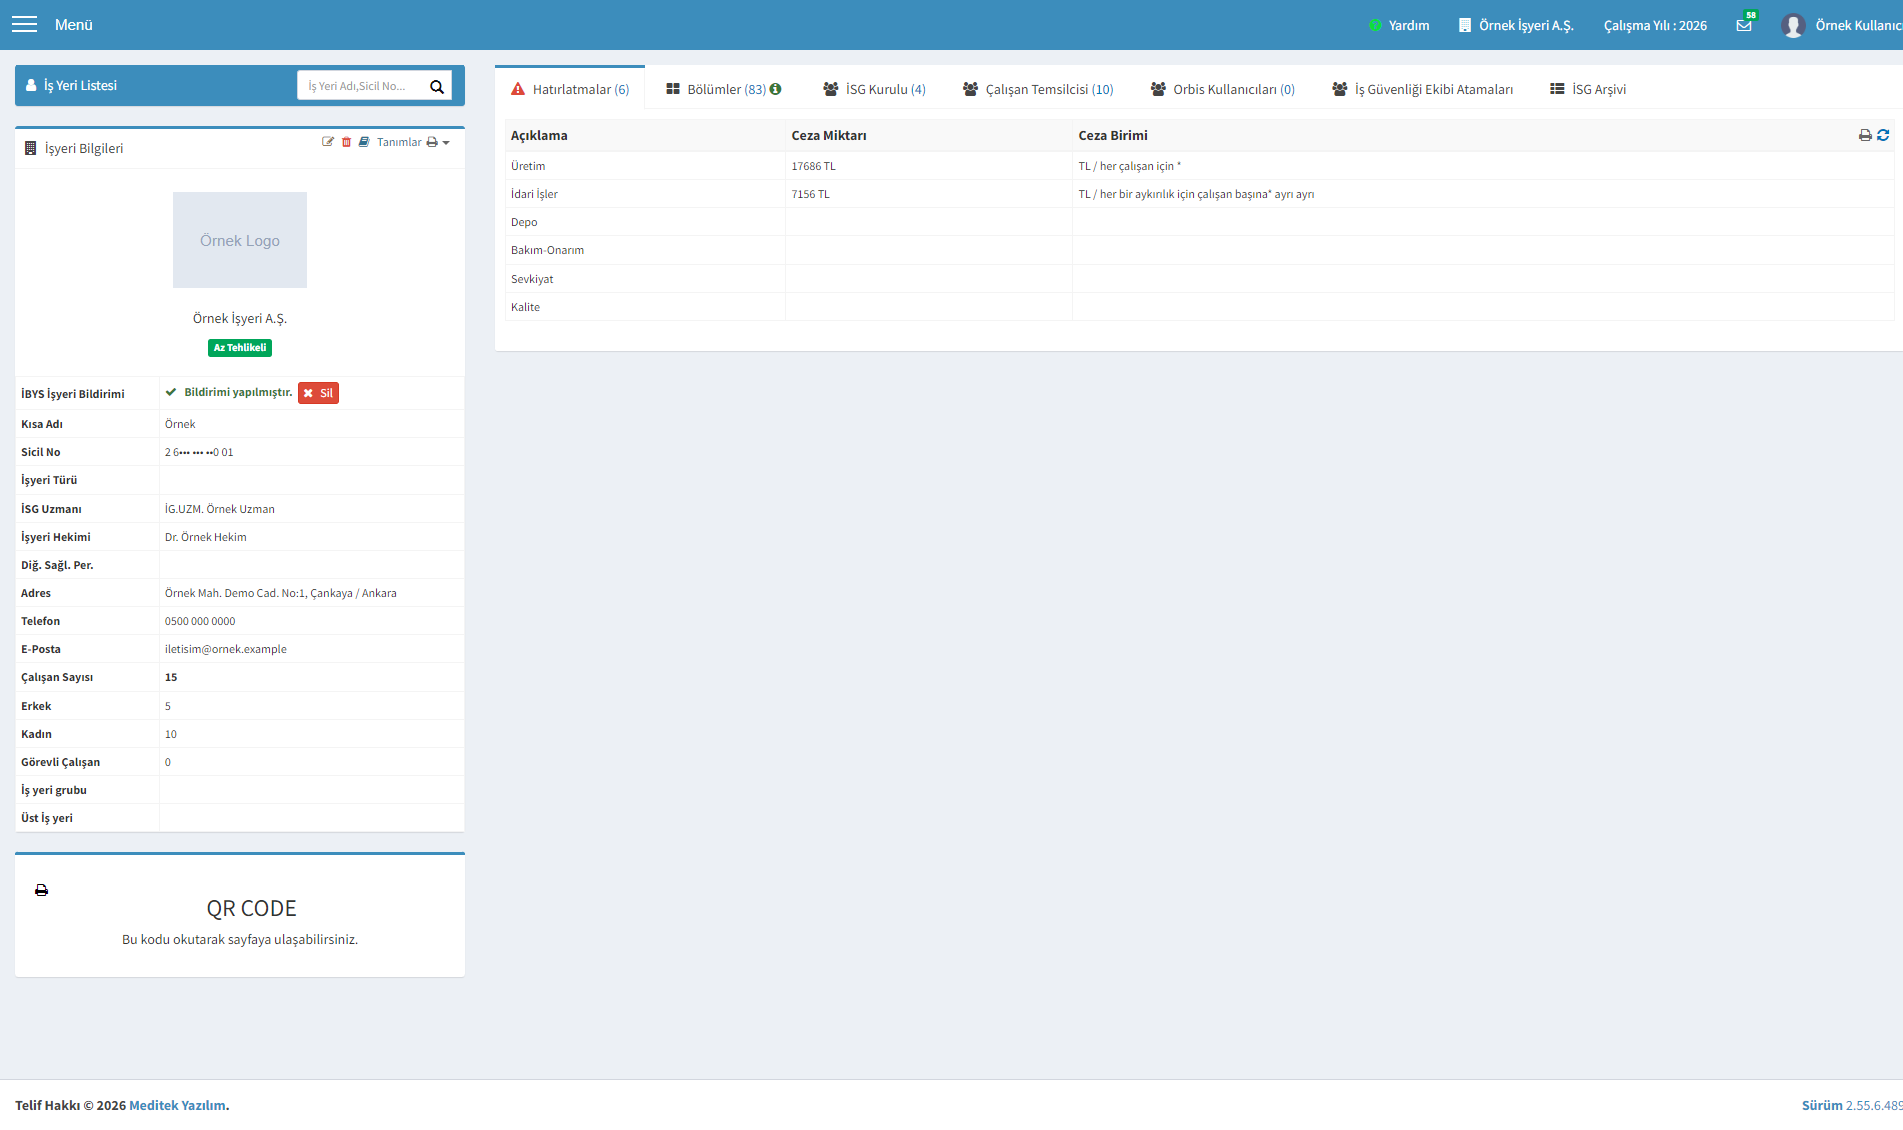1903x1130 pixels.
Task: Delete workplace with the red trash icon
Action: (x=346, y=142)
